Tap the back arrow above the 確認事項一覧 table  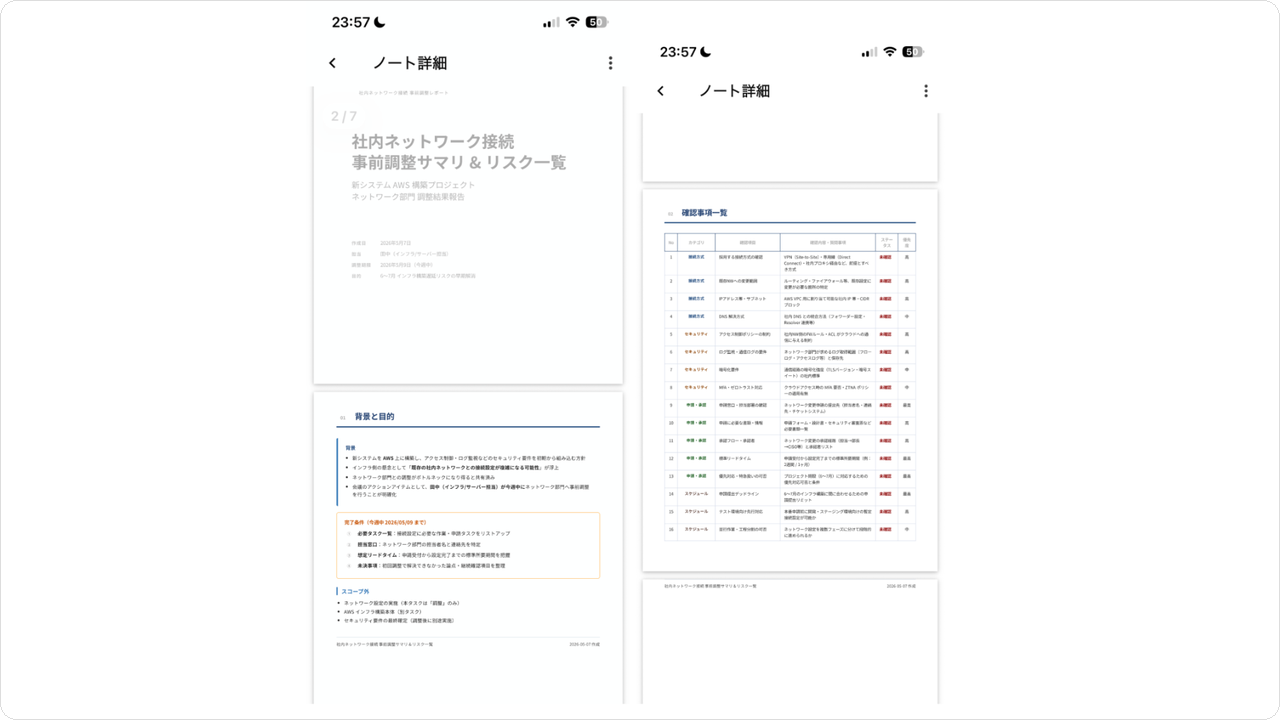(660, 91)
